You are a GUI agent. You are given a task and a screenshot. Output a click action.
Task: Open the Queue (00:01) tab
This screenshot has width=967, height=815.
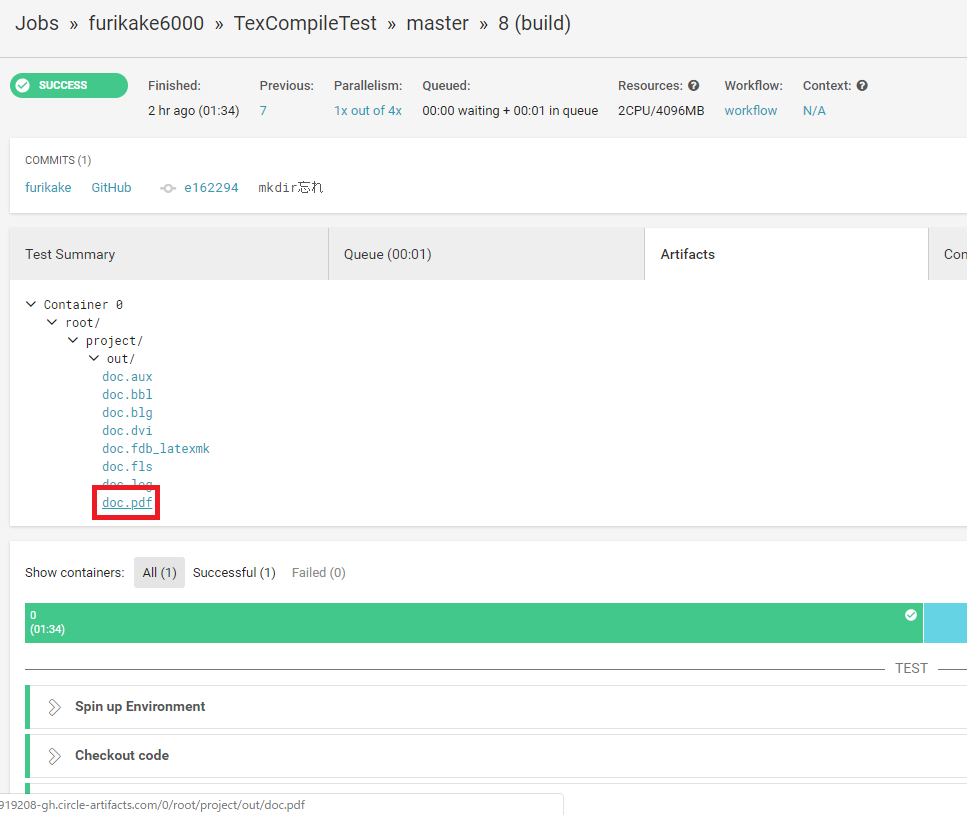coord(386,254)
